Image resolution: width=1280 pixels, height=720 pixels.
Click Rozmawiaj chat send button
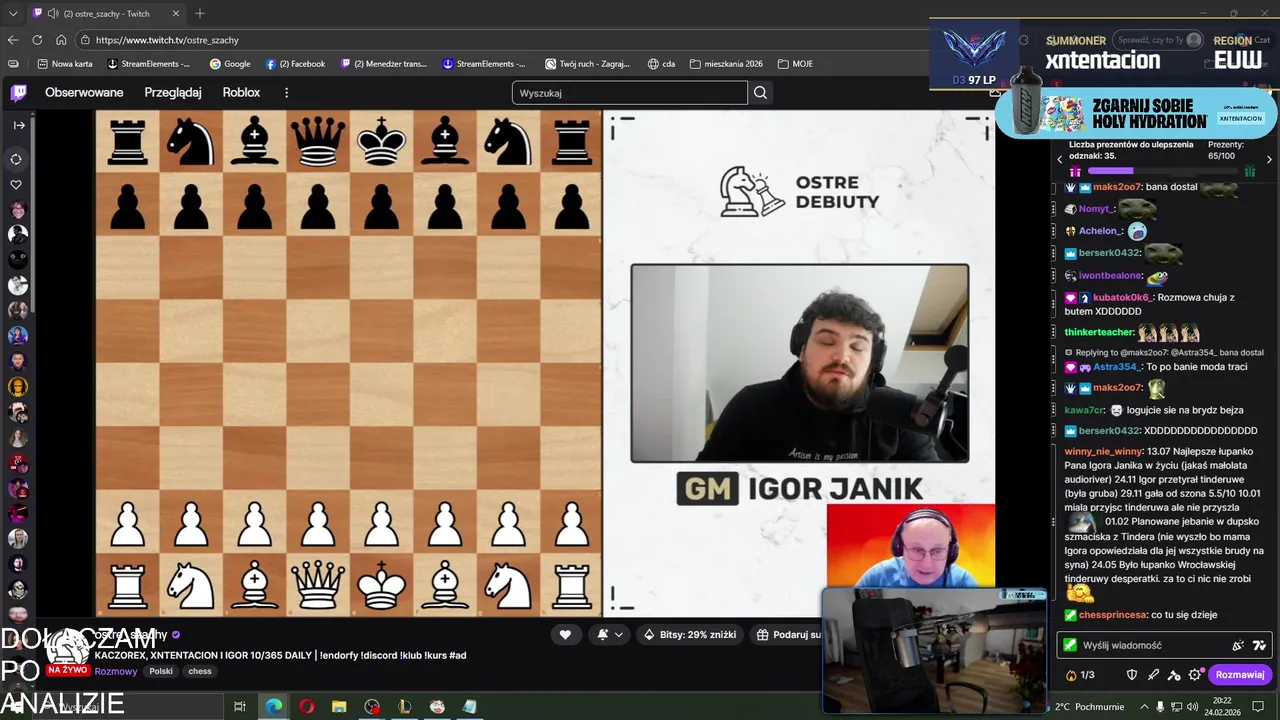point(1240,674)
